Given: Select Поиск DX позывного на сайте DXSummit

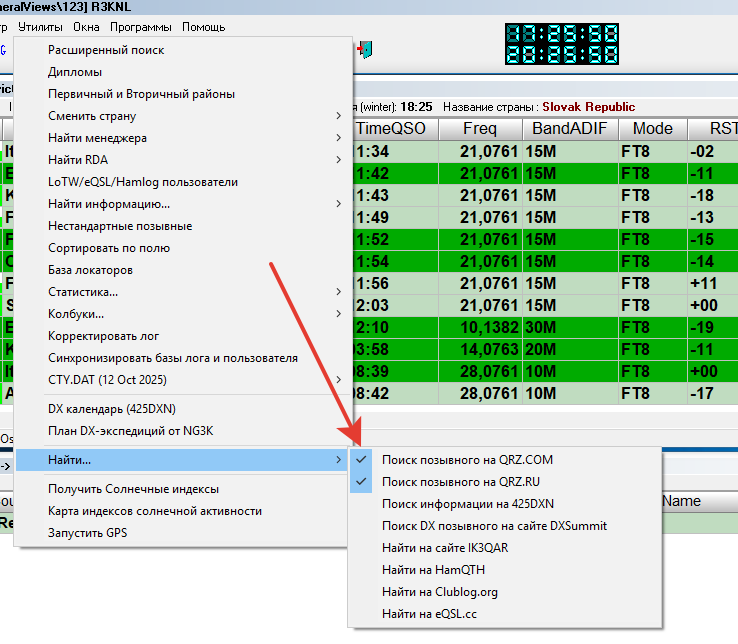Looking at the screenshot, I should point(505,526).
